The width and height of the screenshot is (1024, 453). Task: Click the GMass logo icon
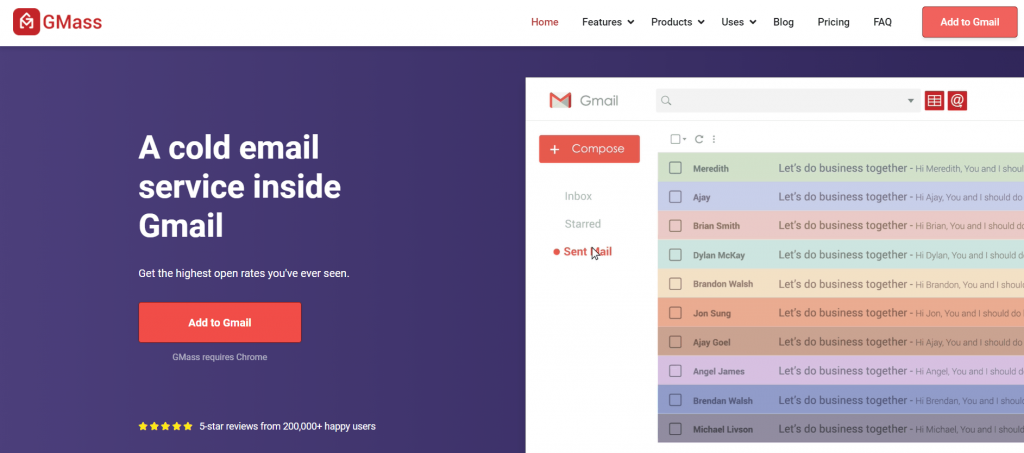[27, 22]
